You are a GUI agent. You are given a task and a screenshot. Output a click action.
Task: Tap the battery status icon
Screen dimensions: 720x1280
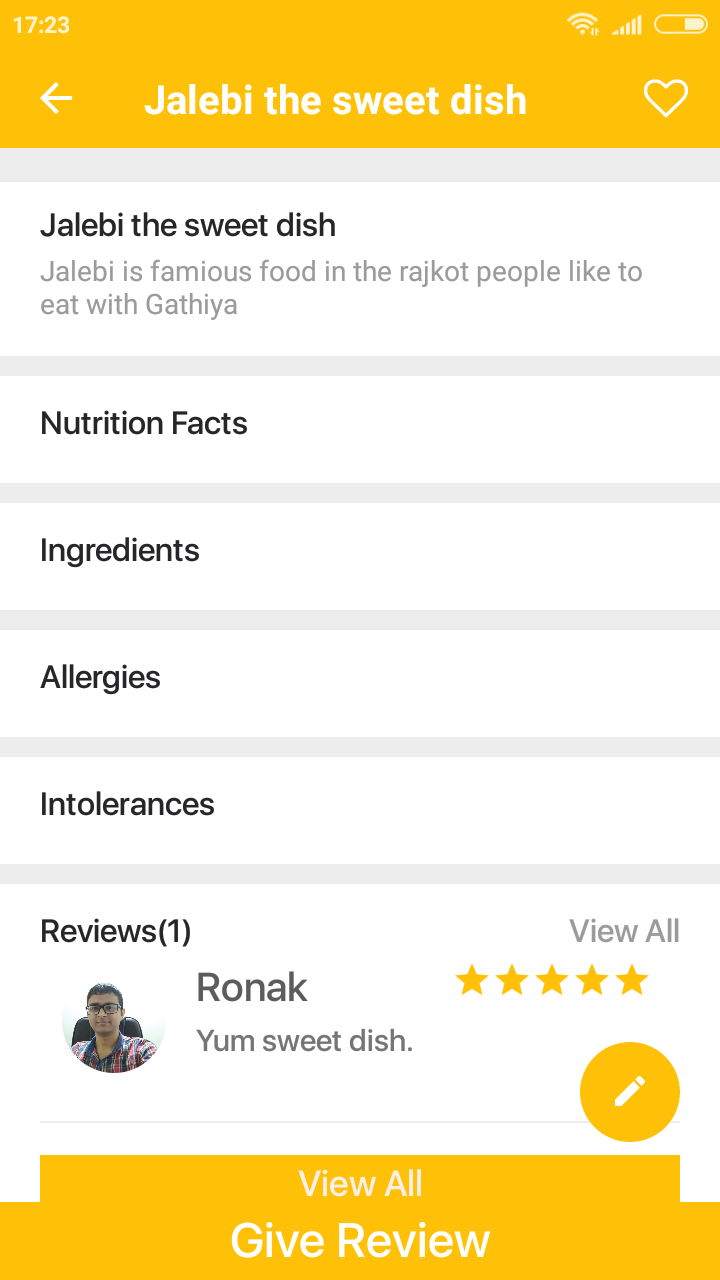pyautogui.click(x=680, y=24)
